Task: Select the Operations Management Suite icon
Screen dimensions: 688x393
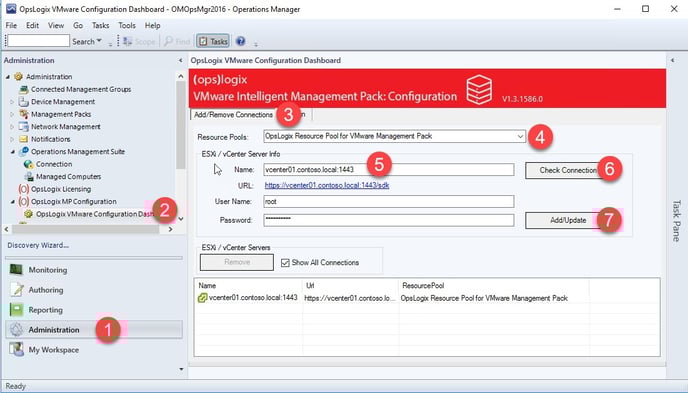Action: coord(24,151)
